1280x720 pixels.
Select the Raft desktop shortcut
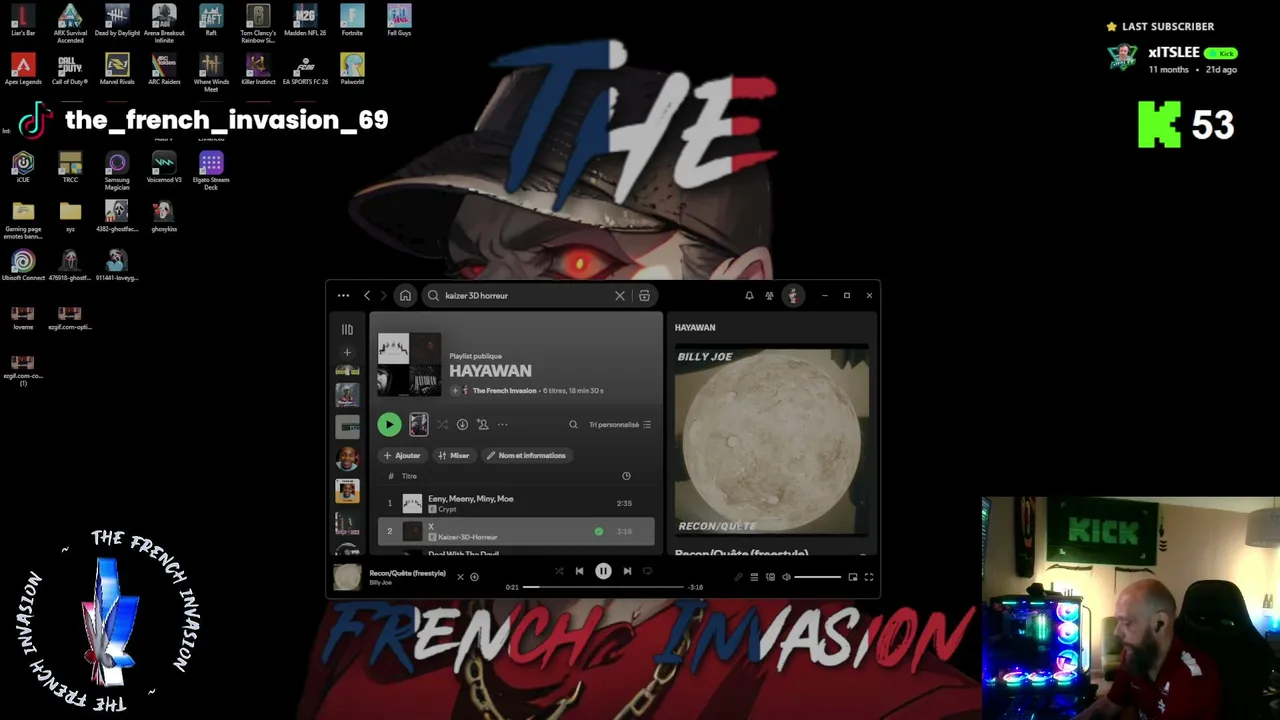pos(211,21)
